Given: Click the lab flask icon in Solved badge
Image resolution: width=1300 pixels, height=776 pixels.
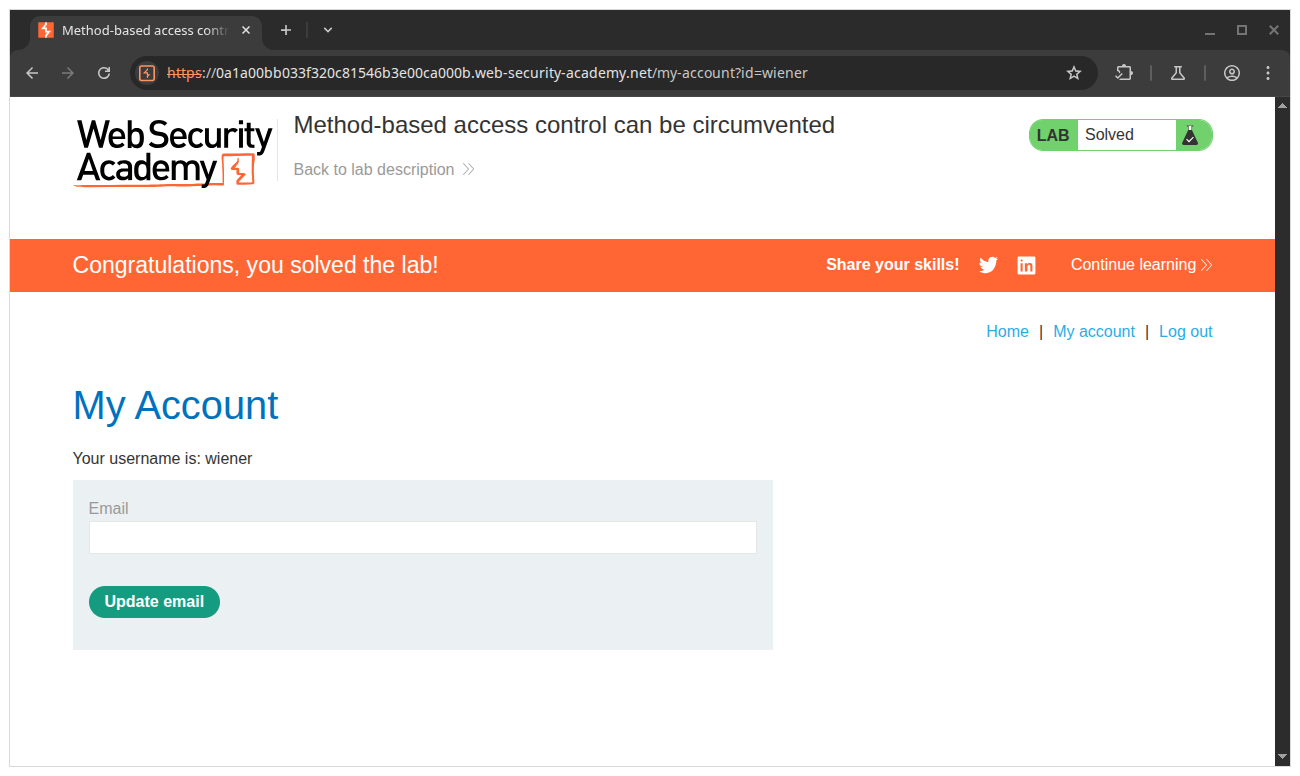Looking at the screenshot, I should pos(1189,135).
